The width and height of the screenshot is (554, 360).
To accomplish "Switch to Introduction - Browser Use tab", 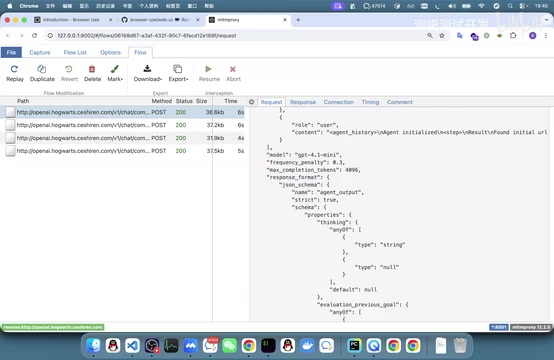I will (73, 20).
